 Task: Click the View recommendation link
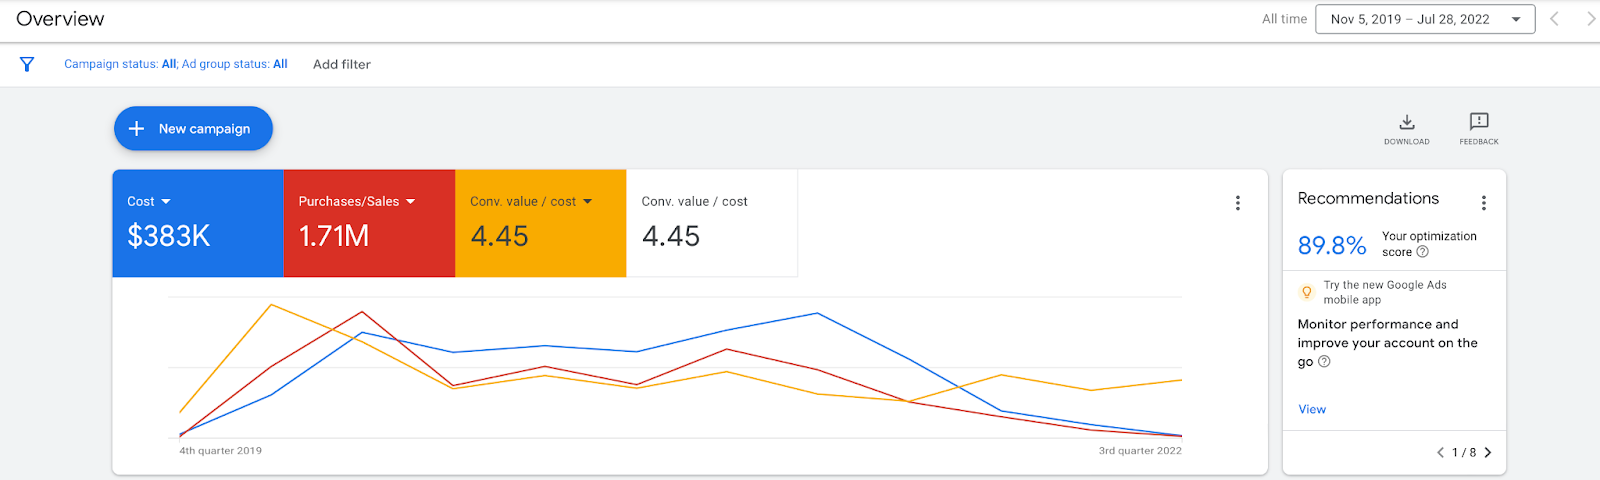[x=1312, y=409]
